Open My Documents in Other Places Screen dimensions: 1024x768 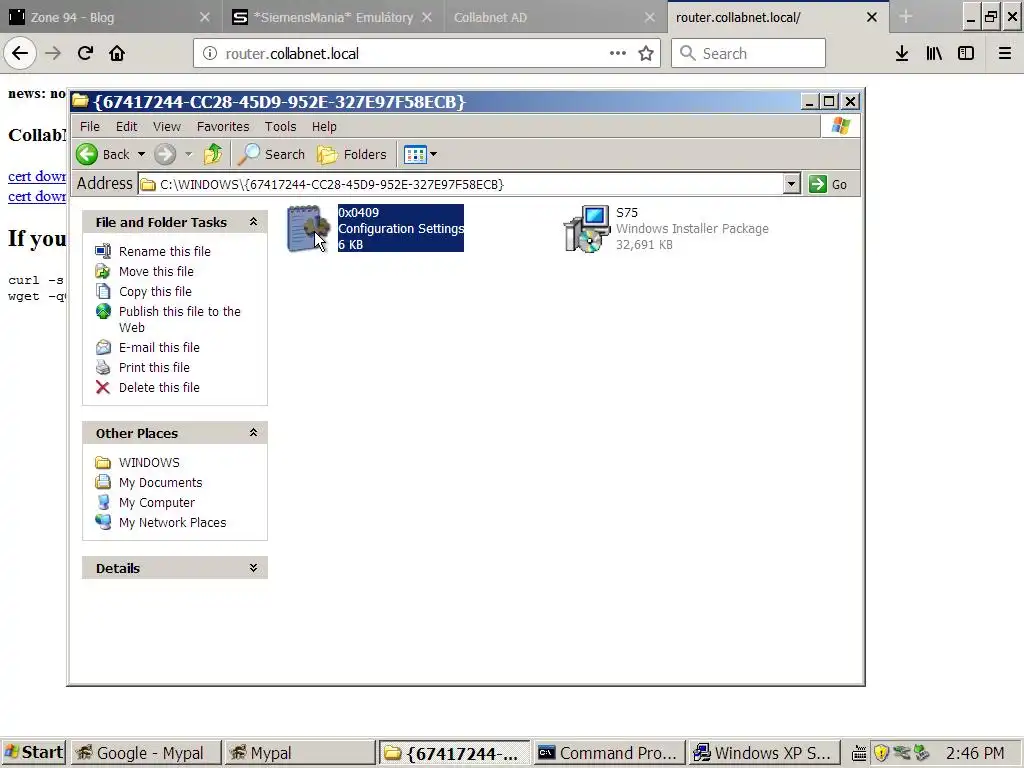coord(161,483)
